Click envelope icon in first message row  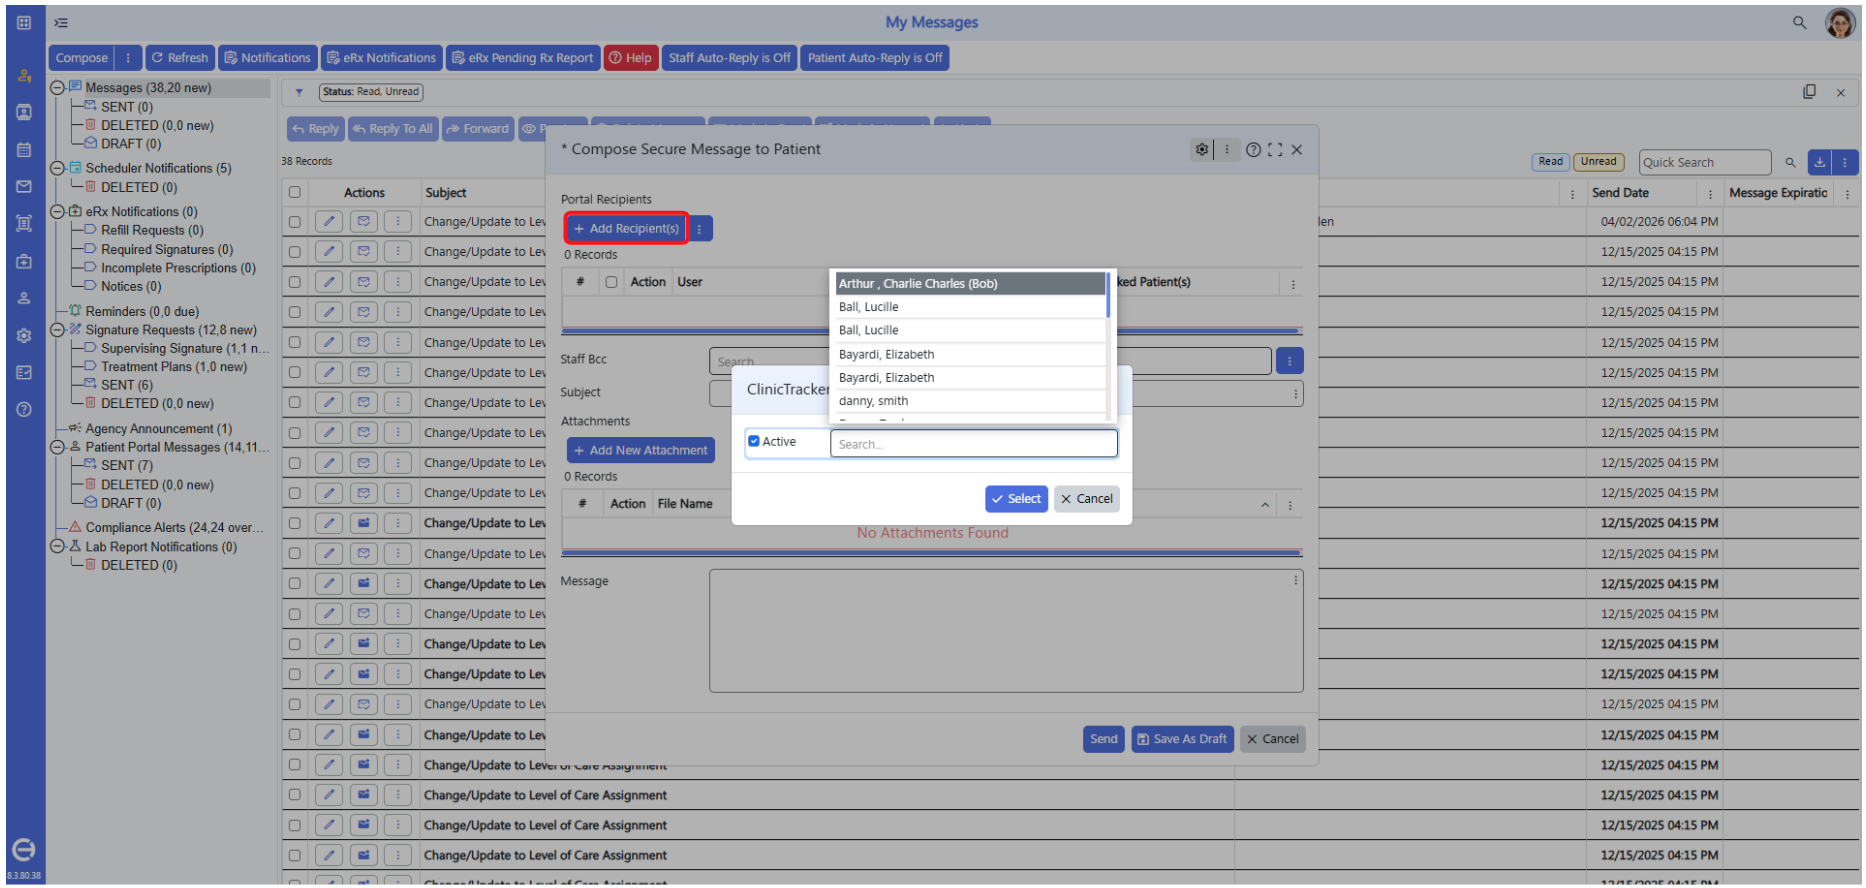point(364,222)
